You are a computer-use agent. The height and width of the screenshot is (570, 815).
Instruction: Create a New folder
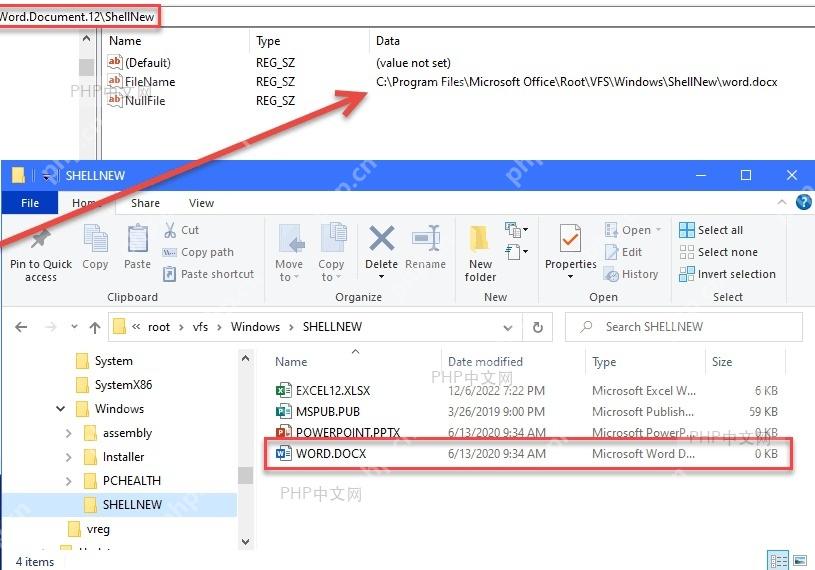[480, 254]
